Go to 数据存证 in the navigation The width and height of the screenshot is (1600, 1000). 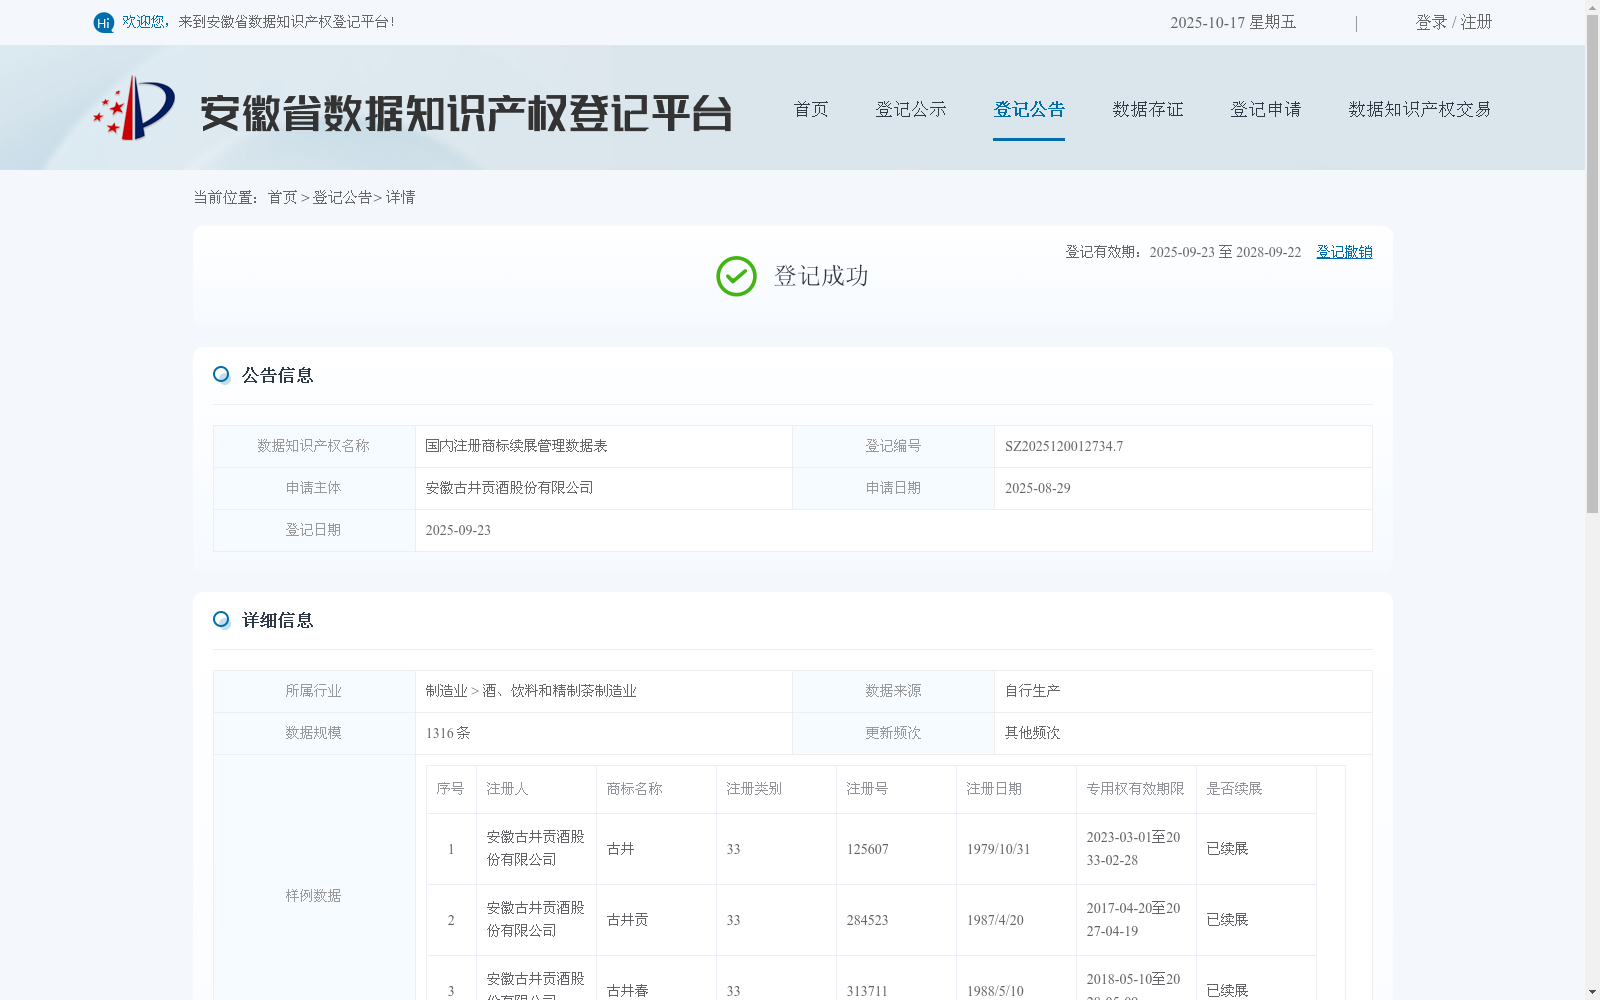coord(1148,109)
